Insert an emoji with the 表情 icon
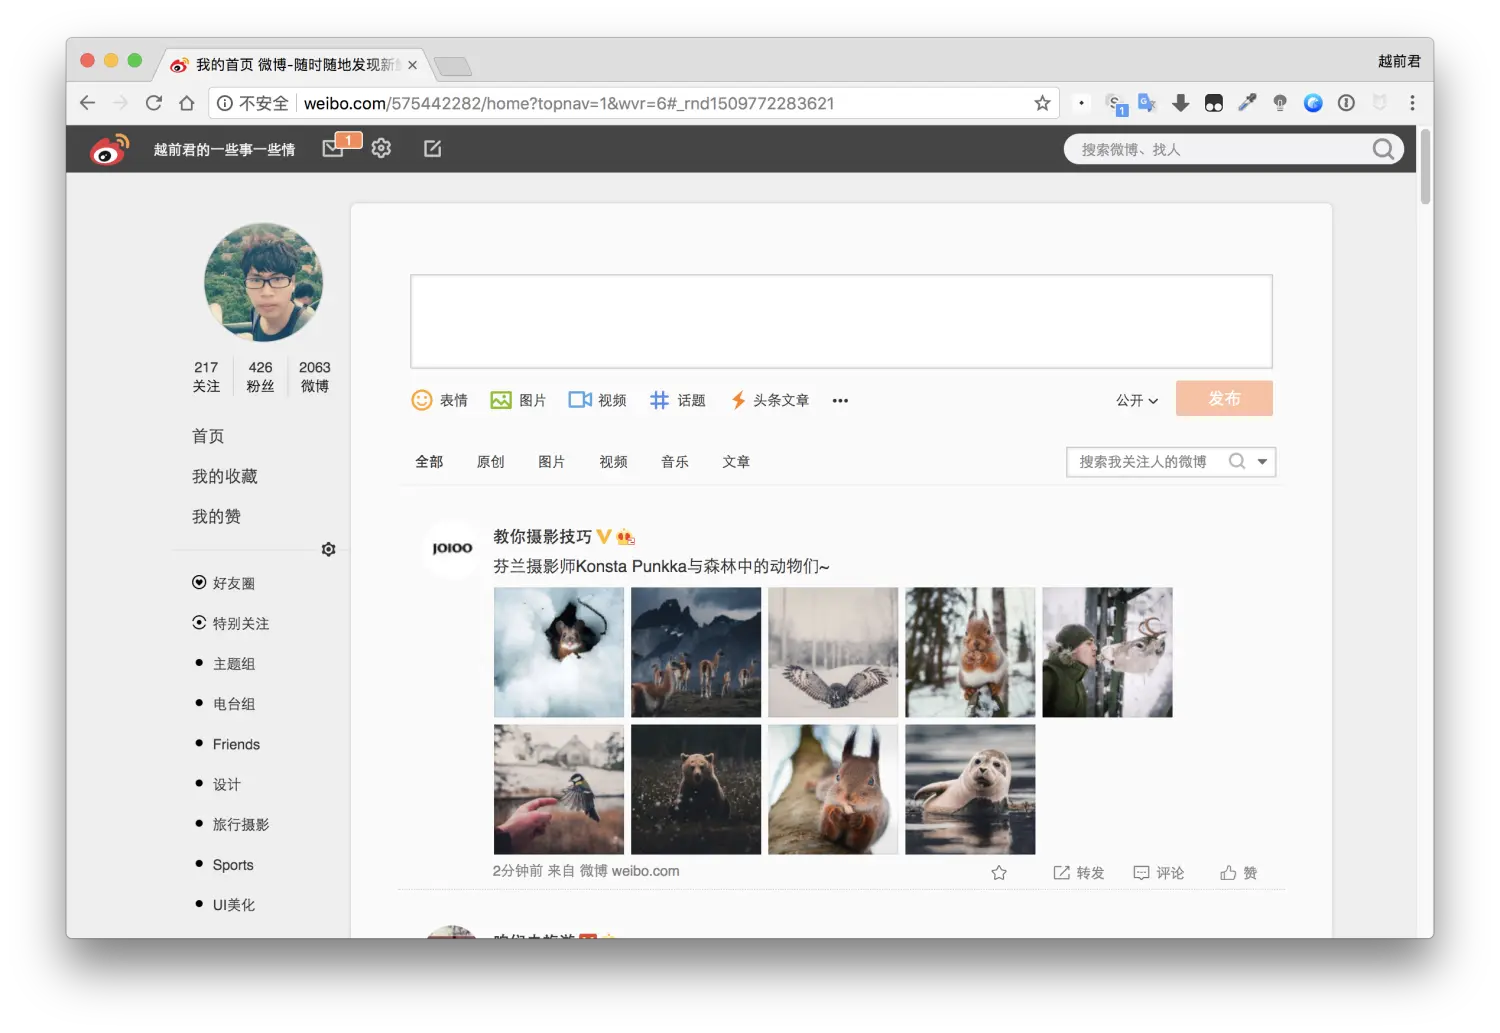This screenshot has width=1500, height=1033. click(x=422, y=400)
